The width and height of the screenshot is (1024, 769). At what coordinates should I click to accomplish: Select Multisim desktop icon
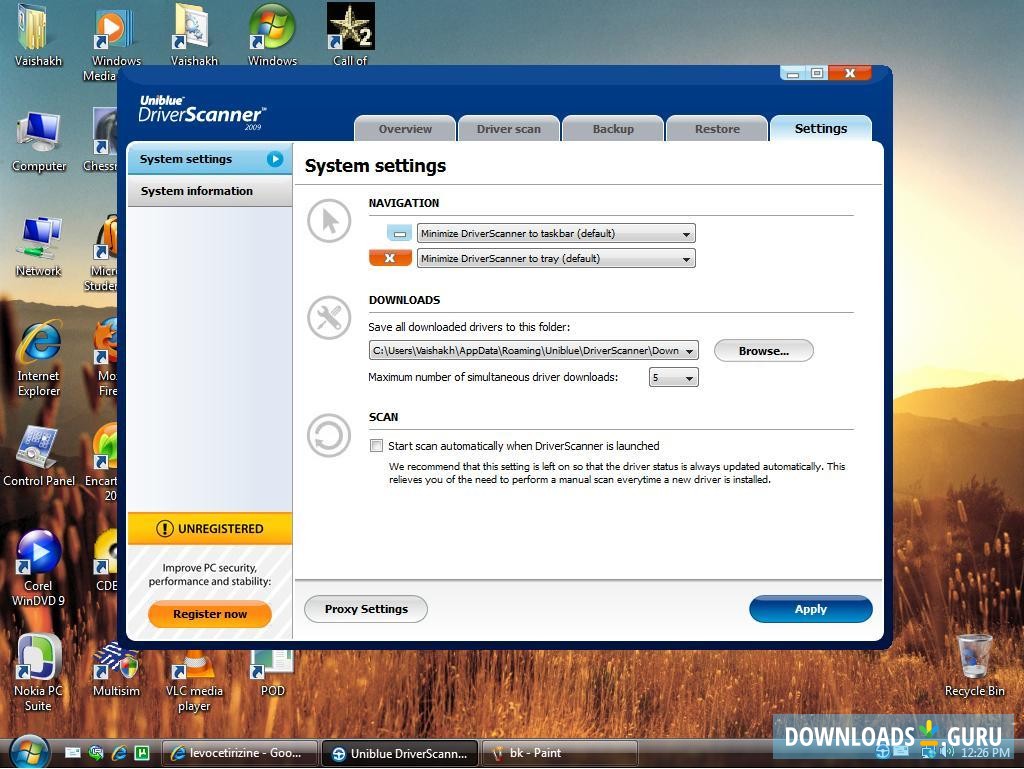[x=116, y=671]
